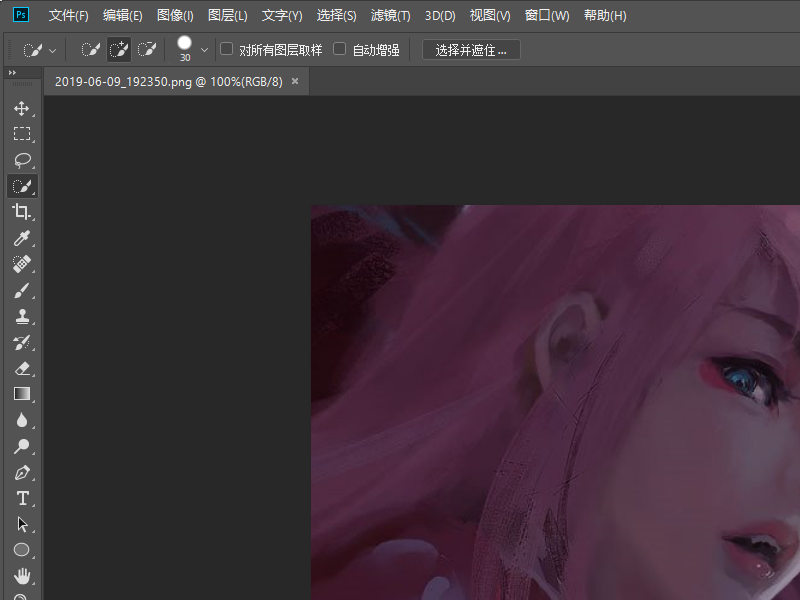The width and height of the screenshot is (800, 600).
Task: Choose New Selection mode in options bar
Action: (91, 49)
